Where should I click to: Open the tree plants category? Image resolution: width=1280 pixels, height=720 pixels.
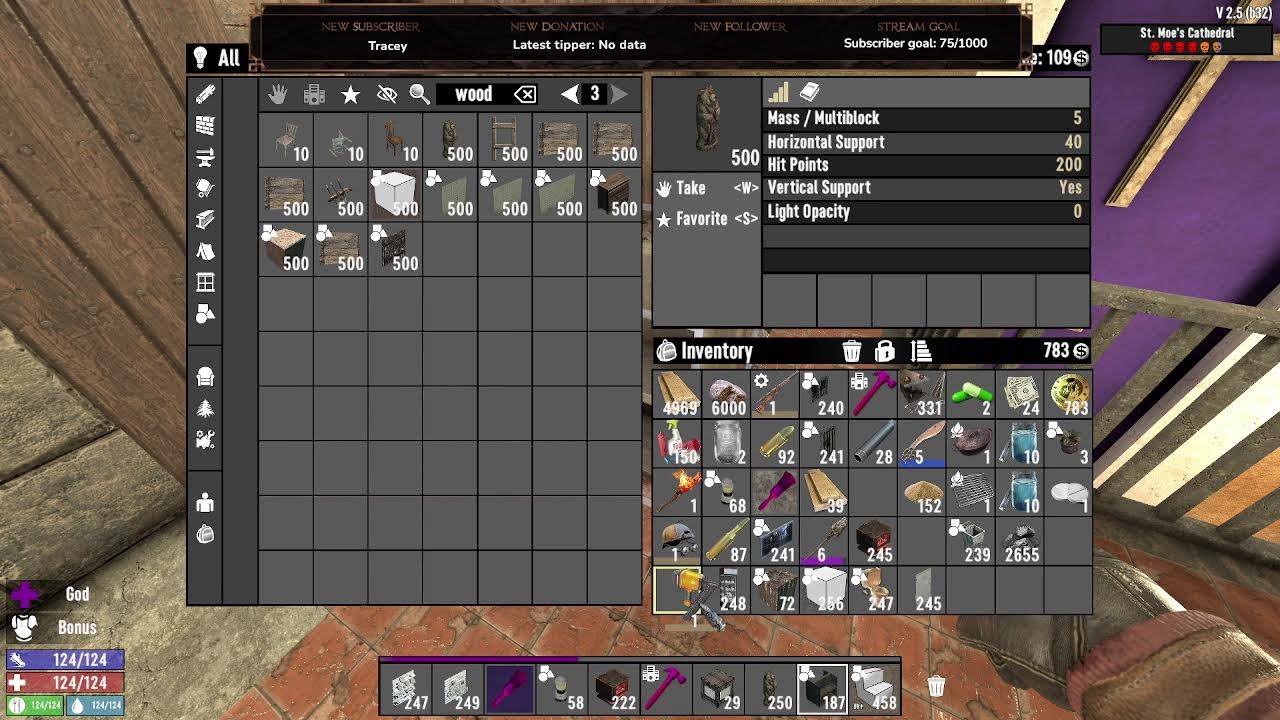click(x=205, y=408)
